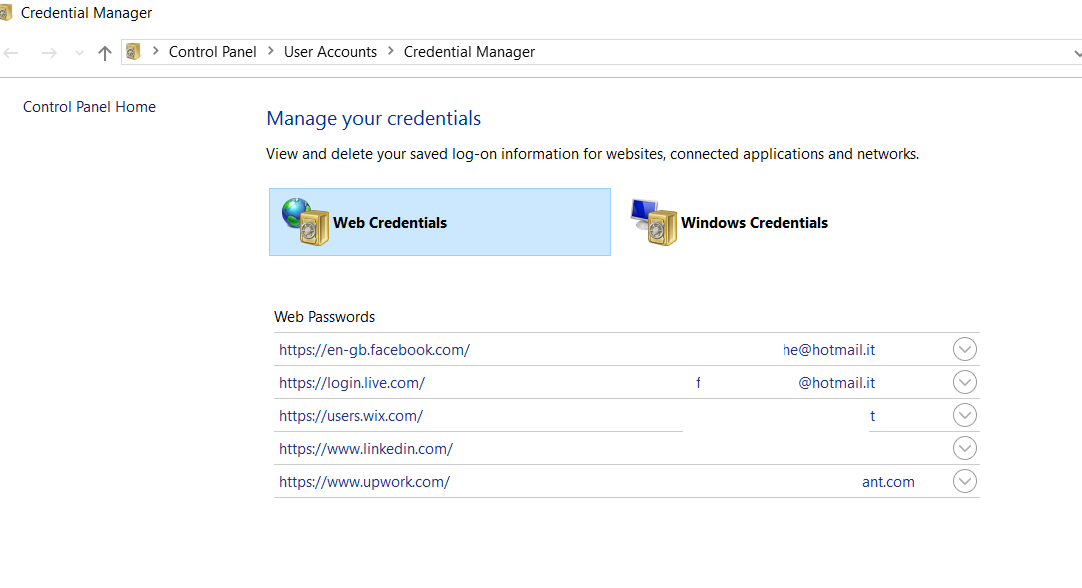Expand the login.live.com credential details
Viewport: 1082px width, 588px height.
pos(965,382)
